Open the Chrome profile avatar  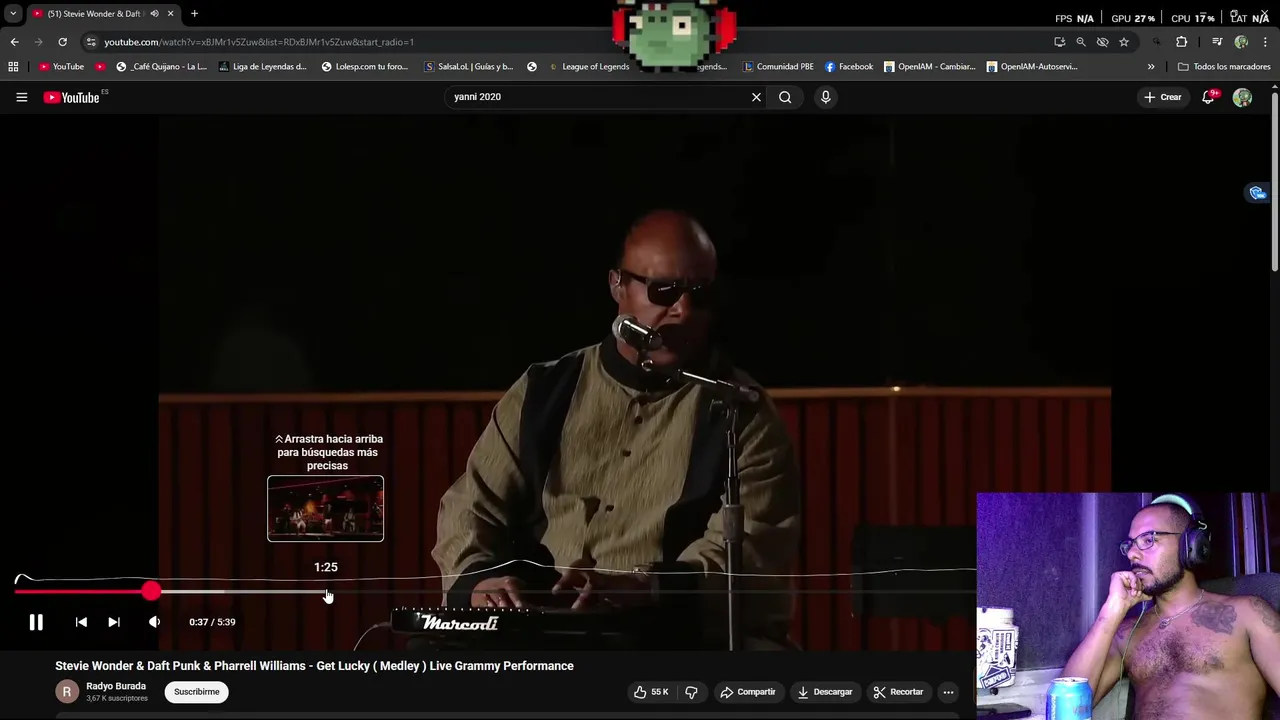(x=1241, y=42)
